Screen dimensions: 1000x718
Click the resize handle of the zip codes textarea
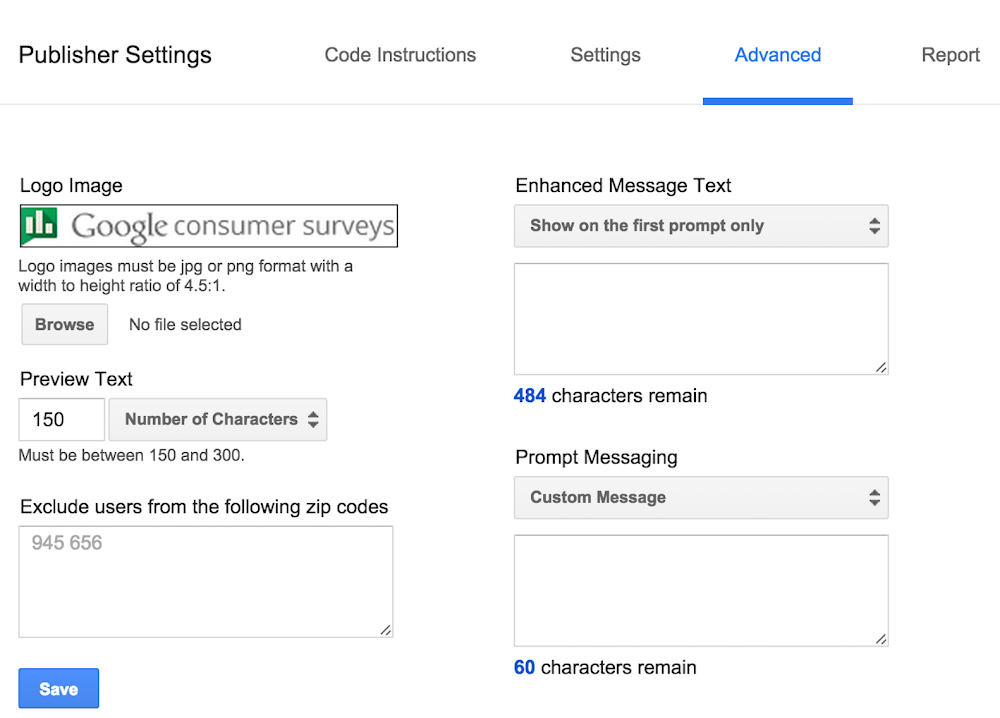coord(386,630)
